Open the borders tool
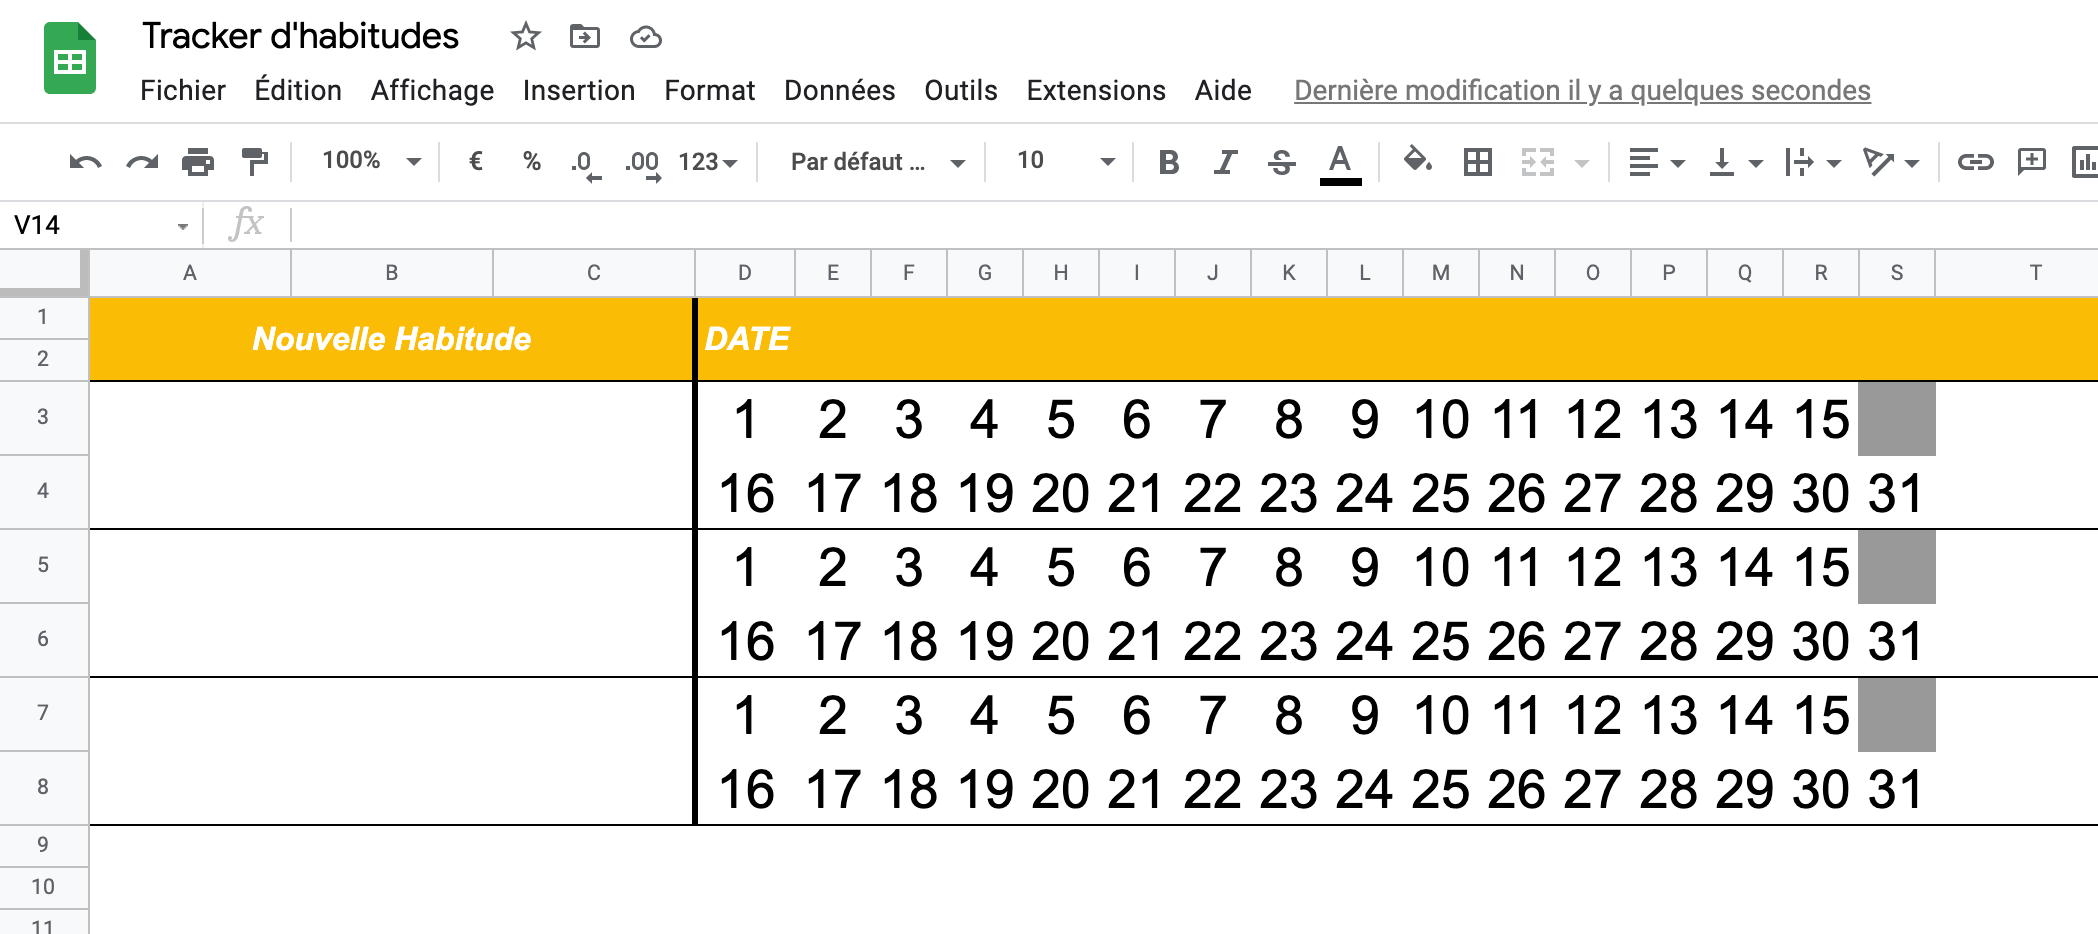Screen dimensions: 2098x934 pos(1477,162)
